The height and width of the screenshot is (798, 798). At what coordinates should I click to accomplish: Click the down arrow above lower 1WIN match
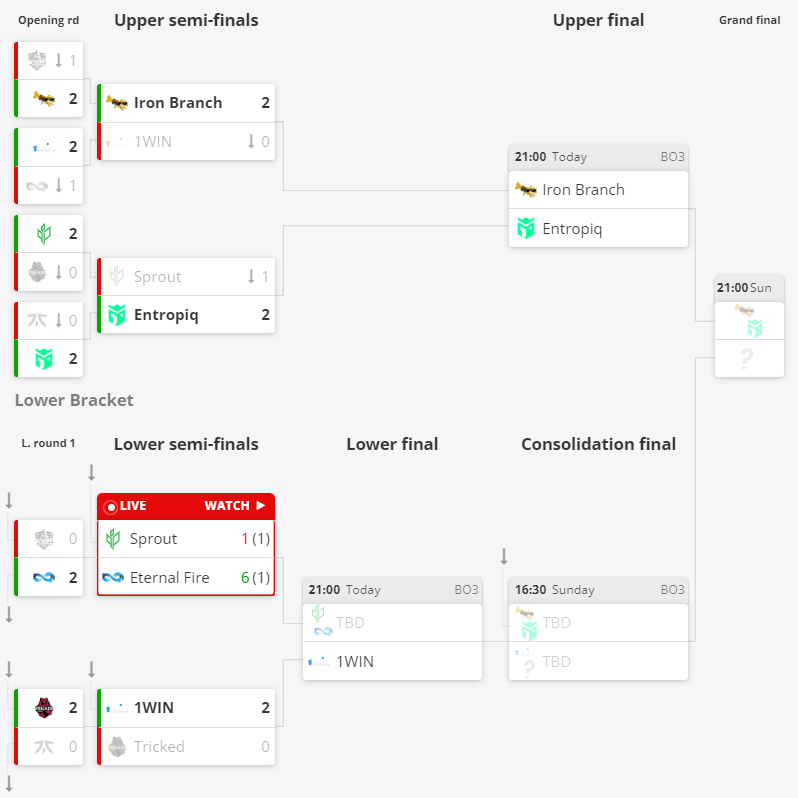pos(91,669)
